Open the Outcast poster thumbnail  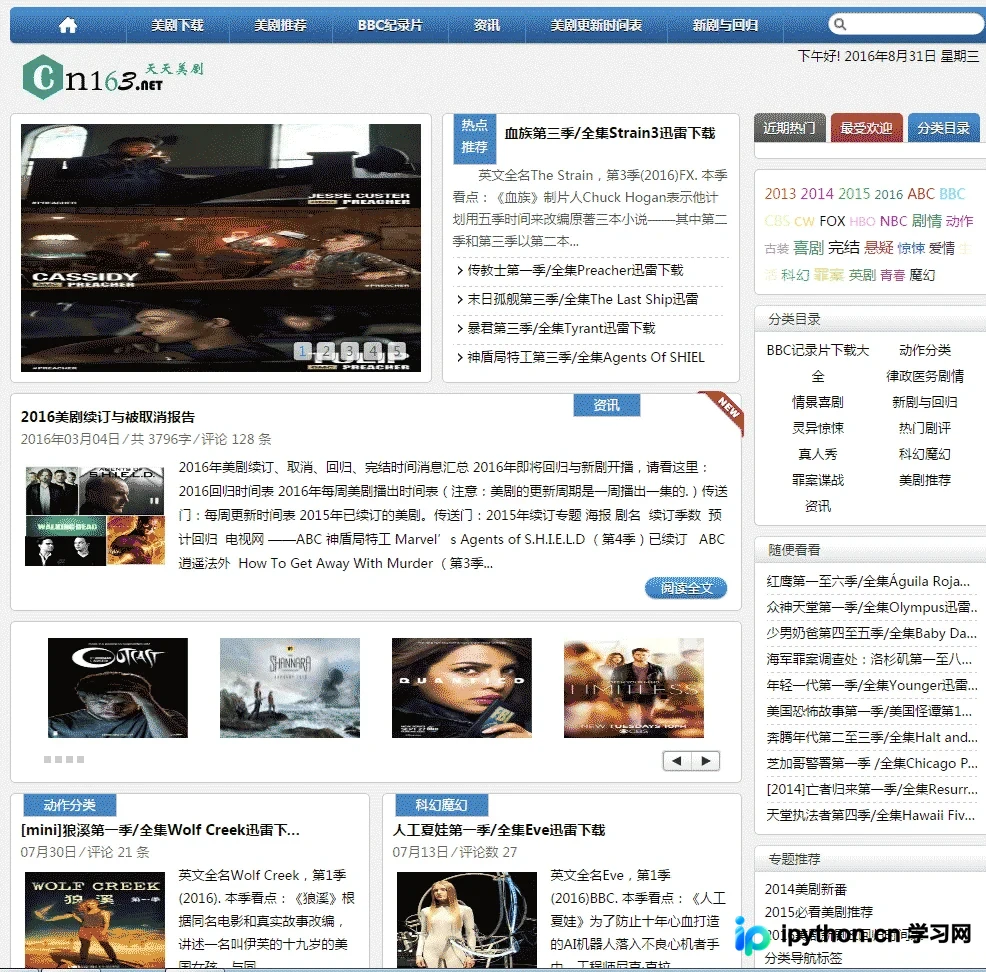[118, 688]
